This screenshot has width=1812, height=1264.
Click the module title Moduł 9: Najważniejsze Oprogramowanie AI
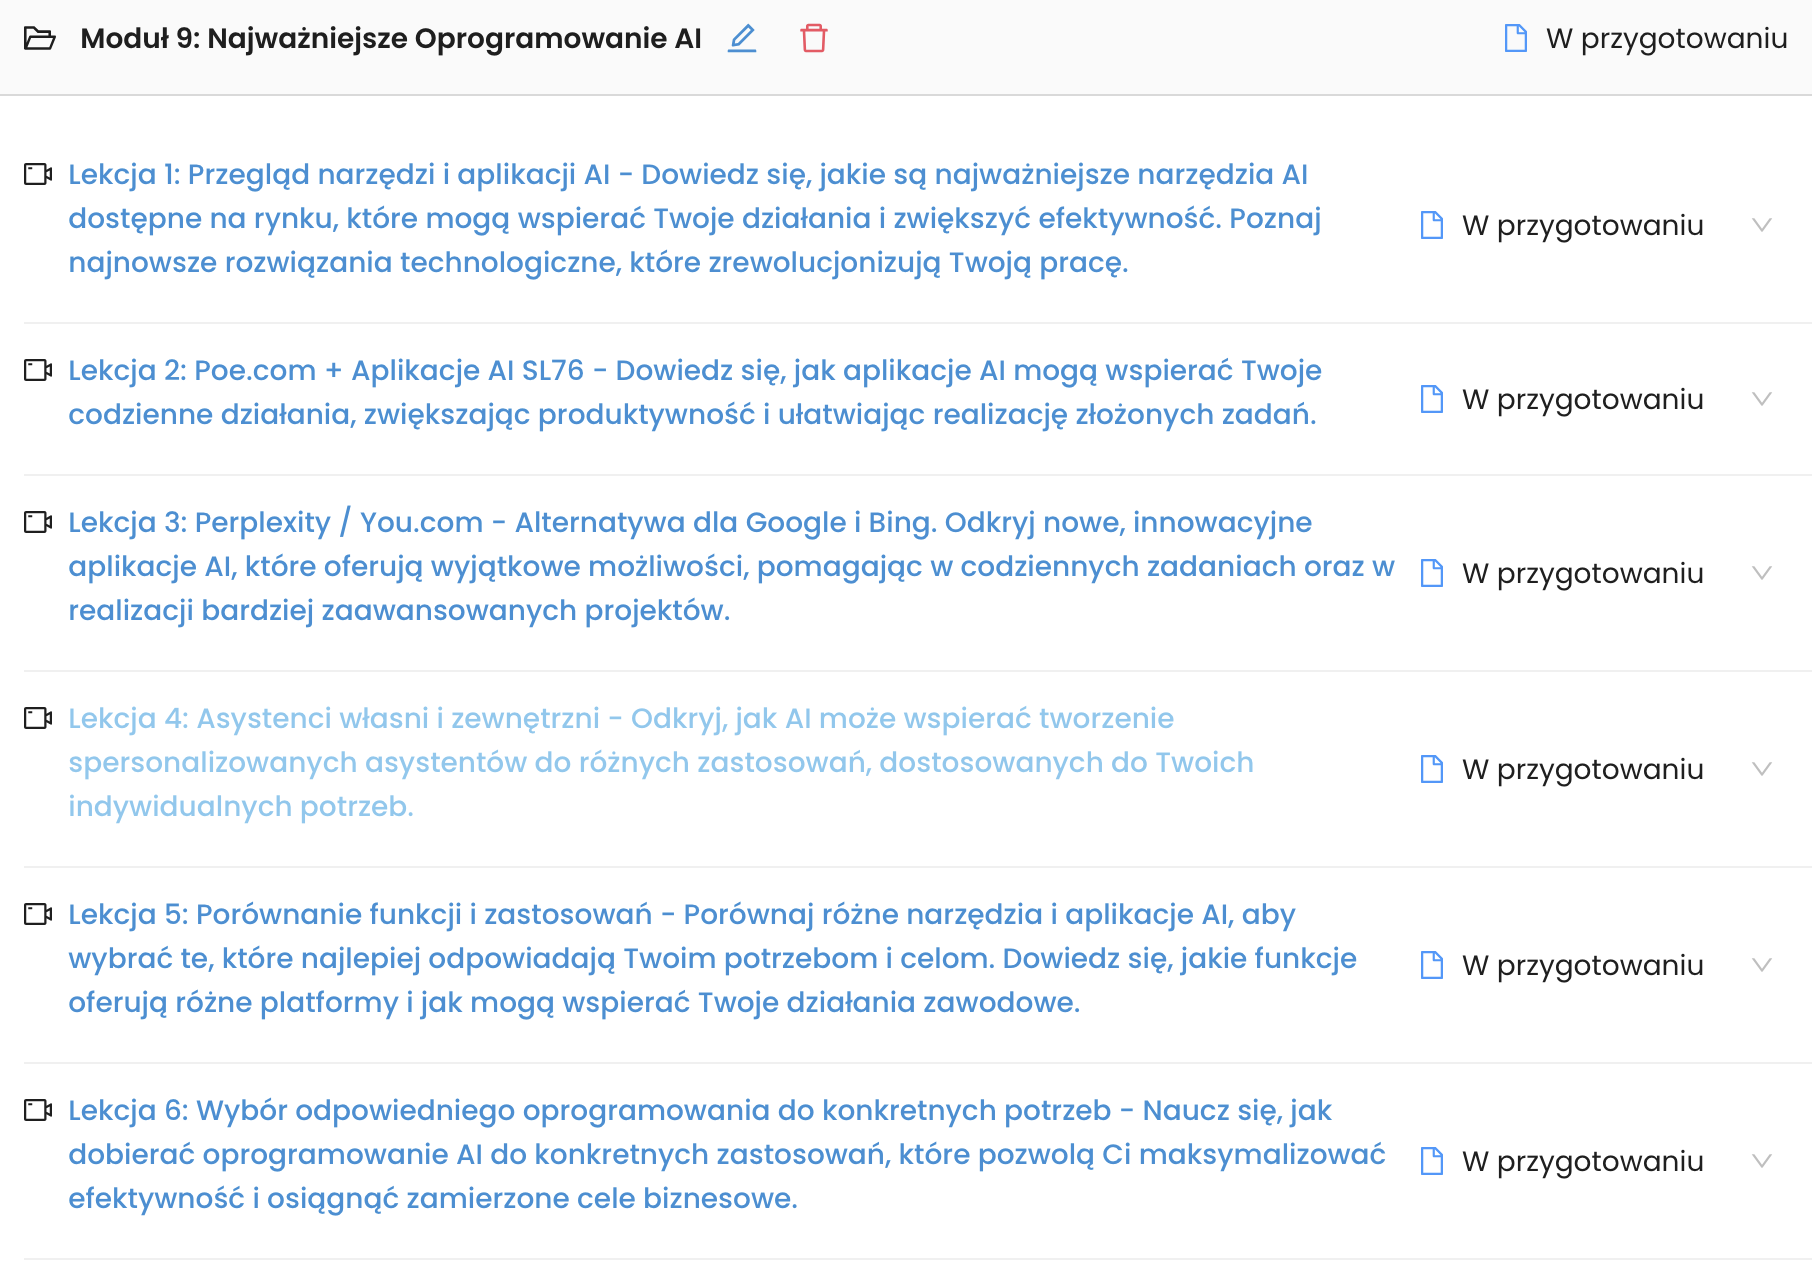coord(391,39)
